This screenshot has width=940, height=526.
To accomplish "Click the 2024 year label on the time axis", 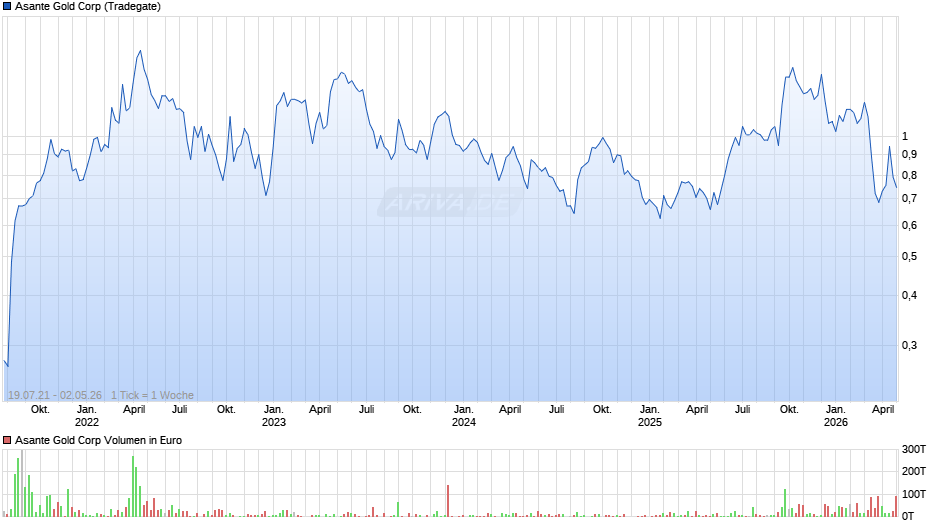I will pos(463,422).
